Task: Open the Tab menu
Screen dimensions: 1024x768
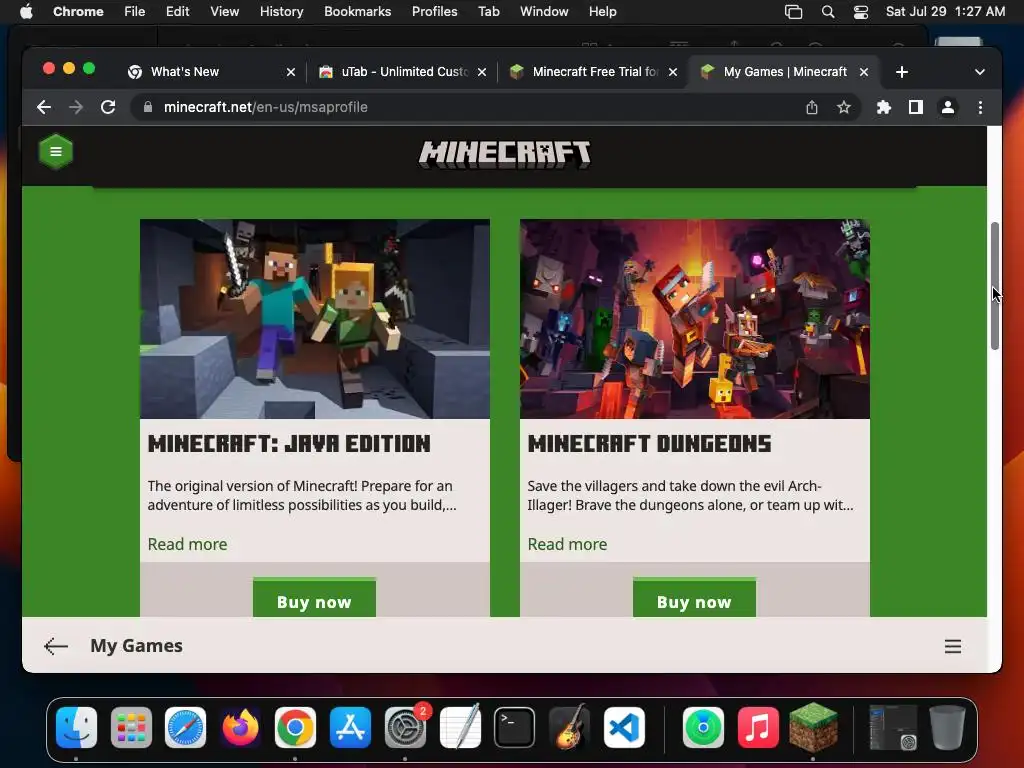Action: (x=488, y=12)
